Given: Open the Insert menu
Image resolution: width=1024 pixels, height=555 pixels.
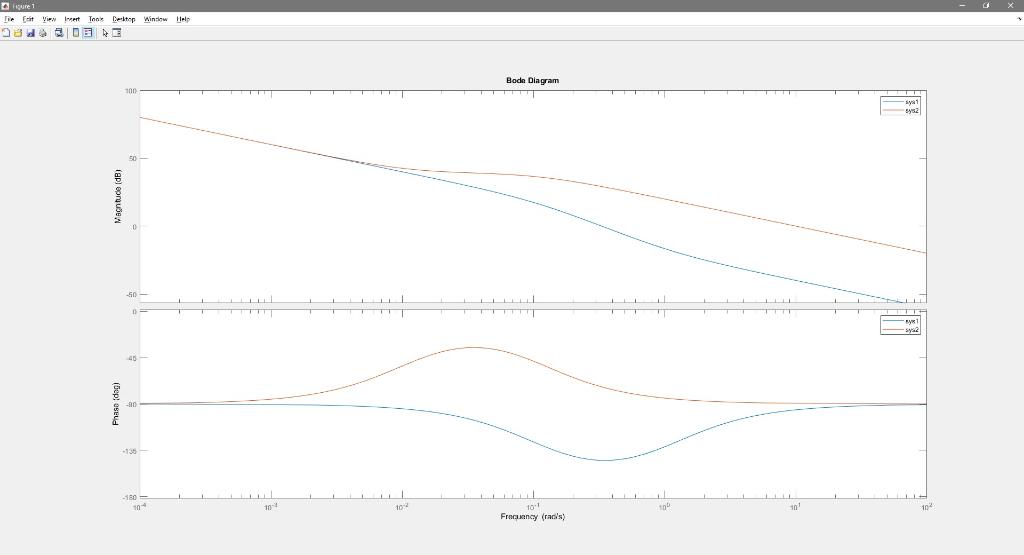Looking at the screenshot, I should pyautogui.click(x=72, y=19).
